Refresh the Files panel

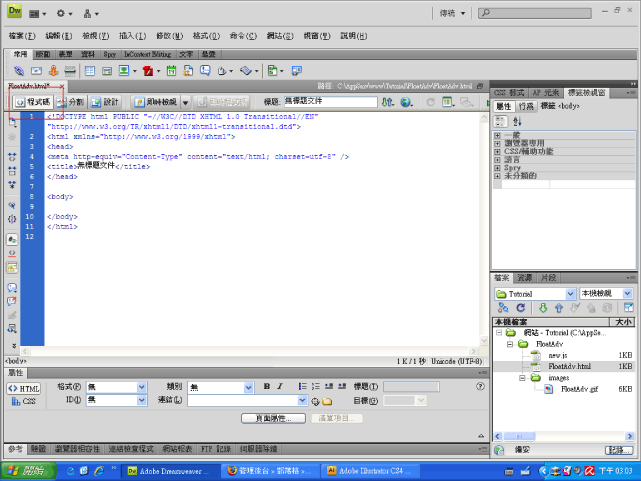coord(520,308)
